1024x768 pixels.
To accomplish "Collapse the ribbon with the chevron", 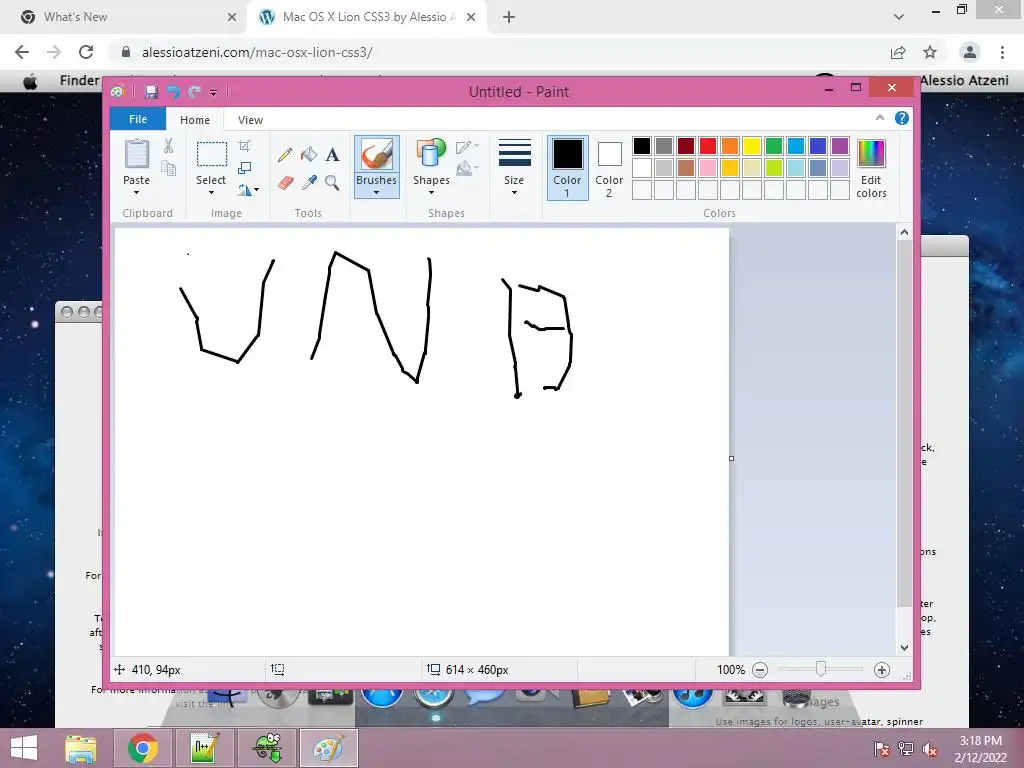I will pos(880,118).
